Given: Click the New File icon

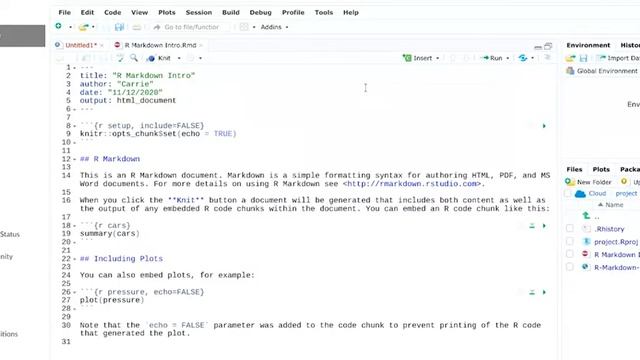Looking at the screenshot, I should coord(59,27).
